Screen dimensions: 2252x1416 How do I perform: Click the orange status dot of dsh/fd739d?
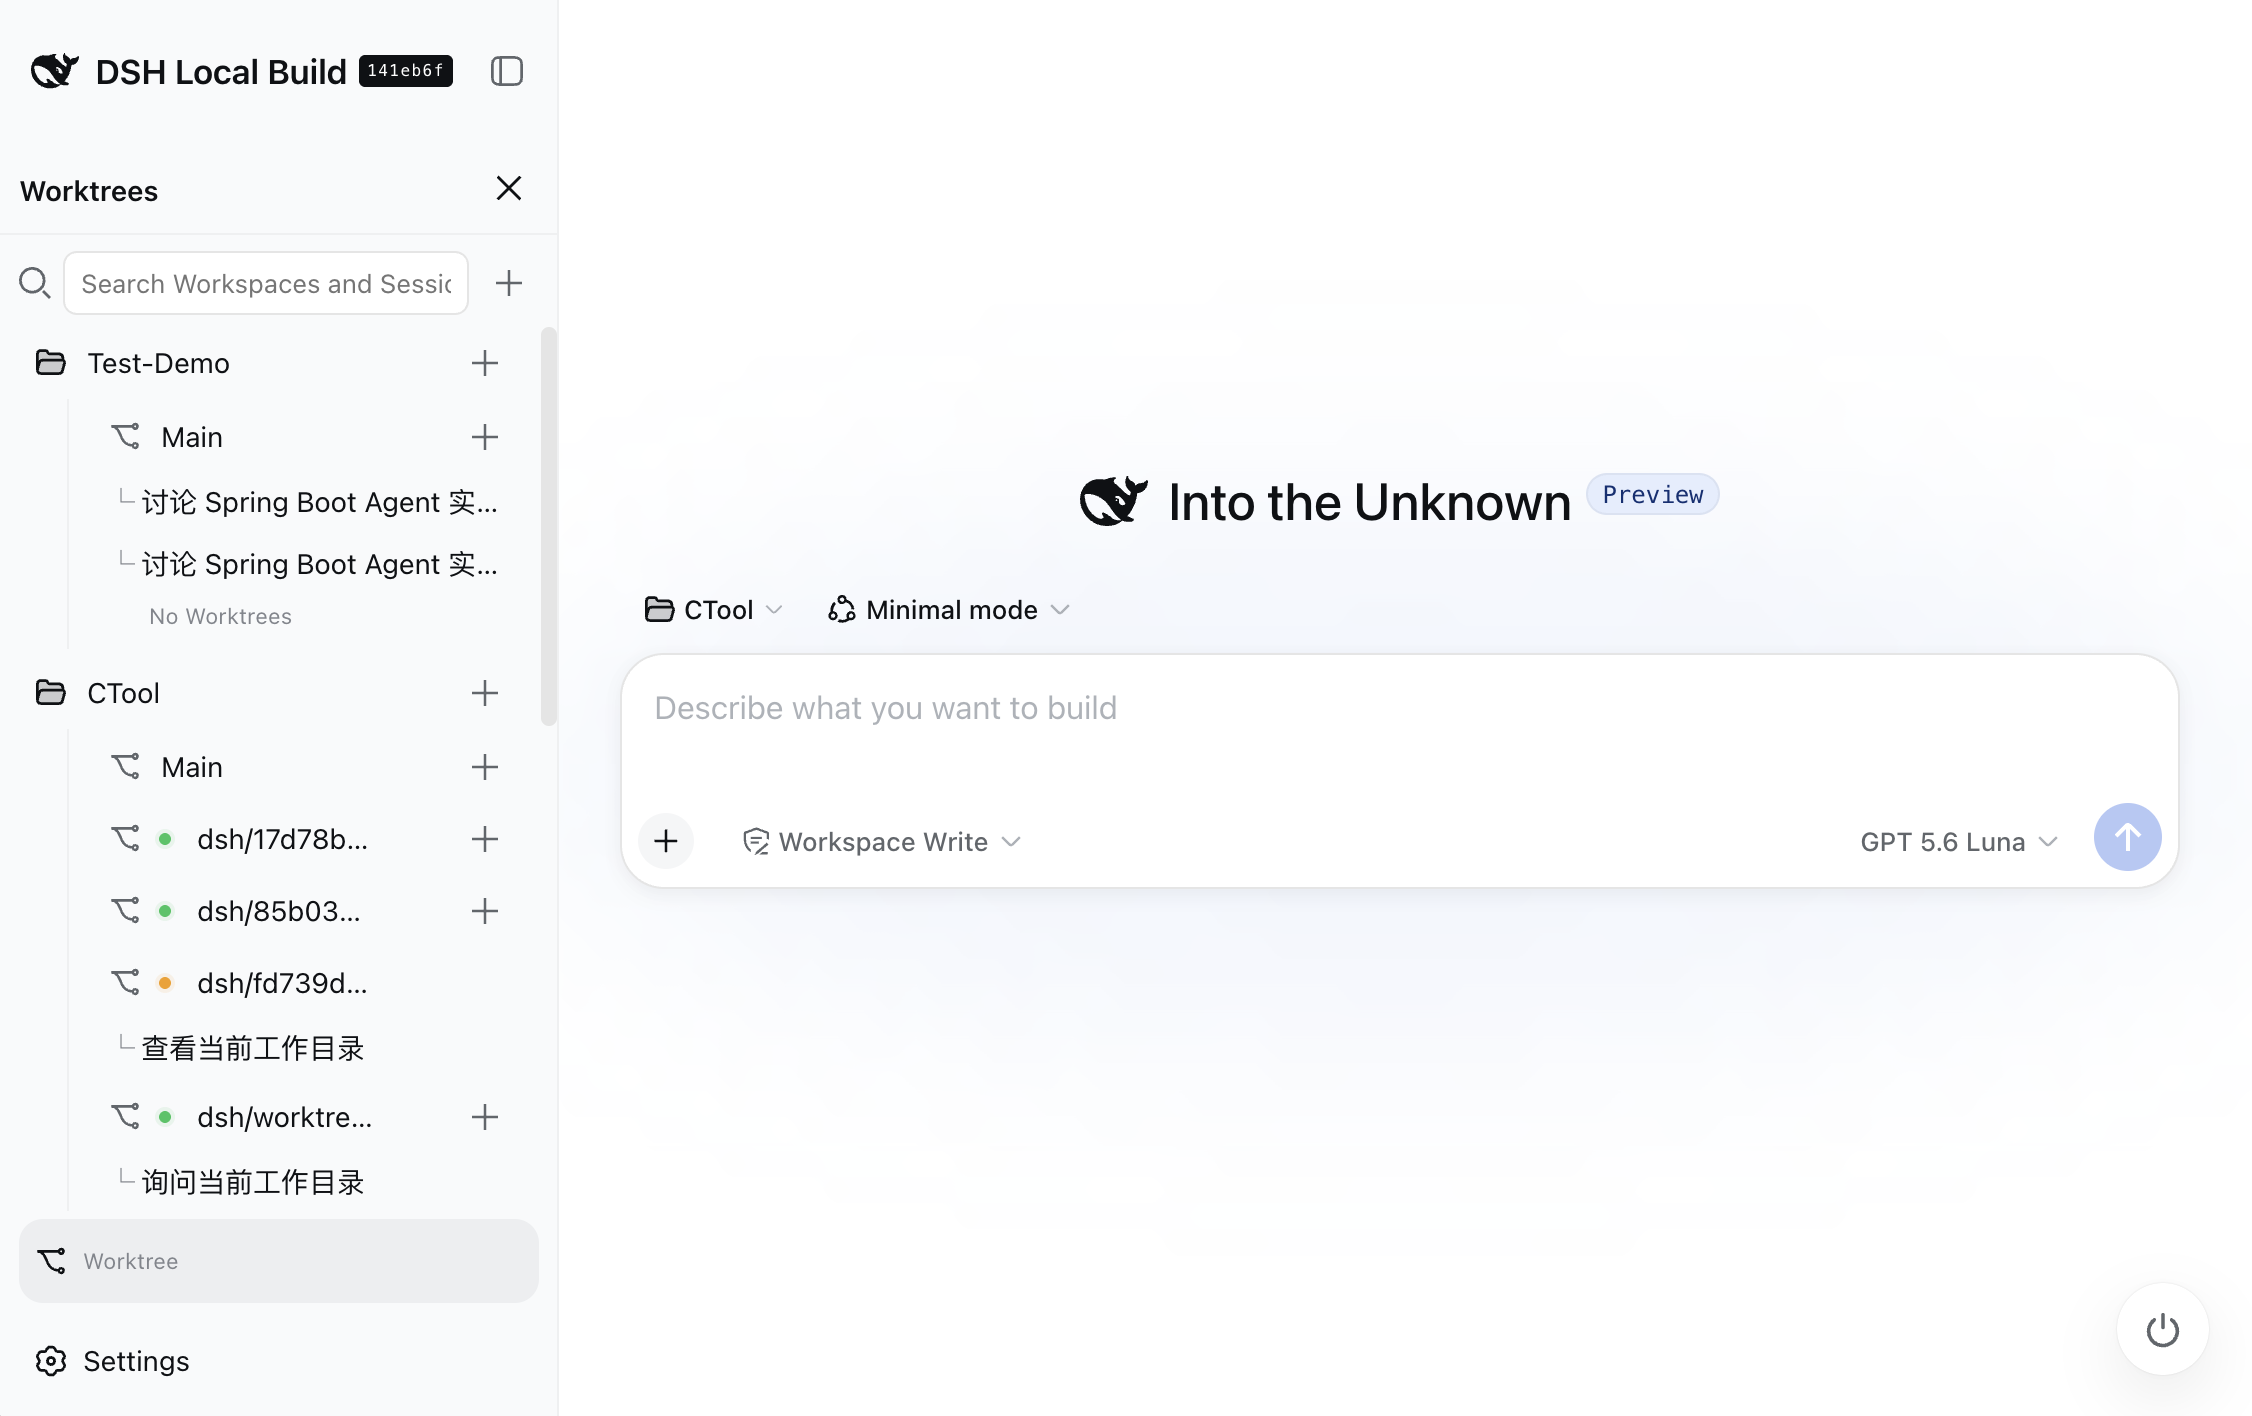pyautogui.click(x=165, y=983)
